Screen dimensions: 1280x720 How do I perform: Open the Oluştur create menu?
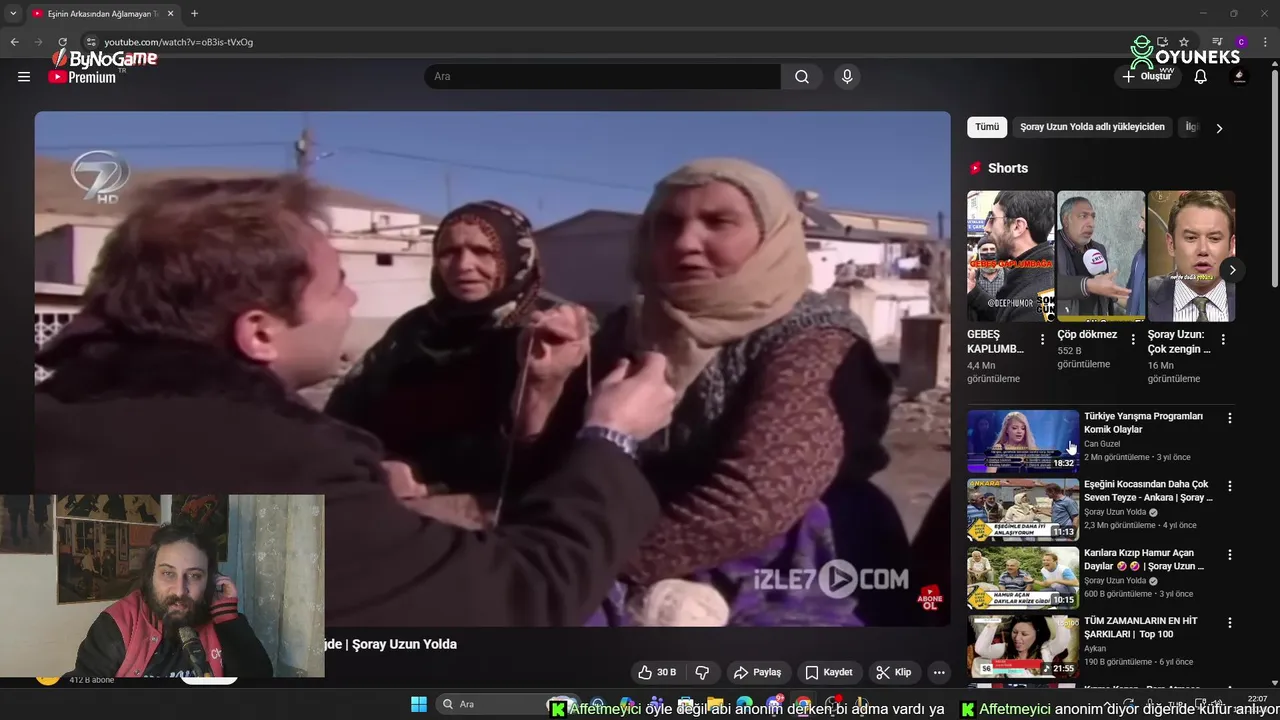pos(1146,77)
